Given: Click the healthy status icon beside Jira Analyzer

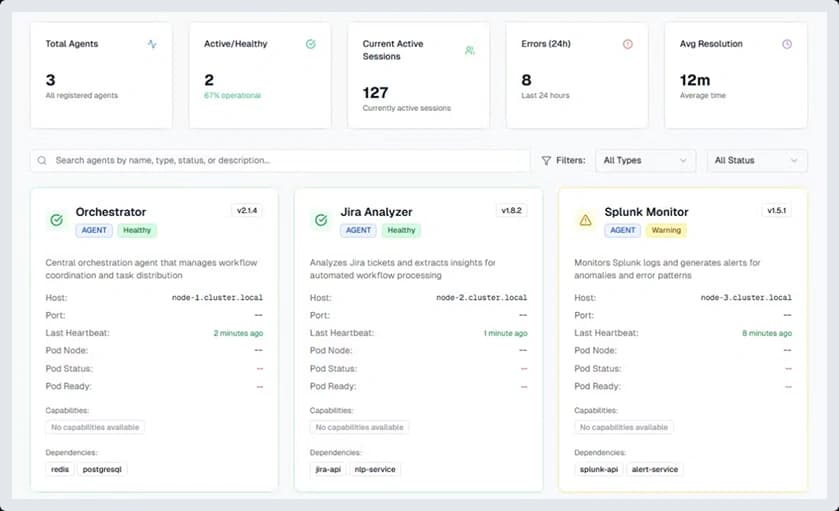Looking at the screenshot, I should pos(321,220).
